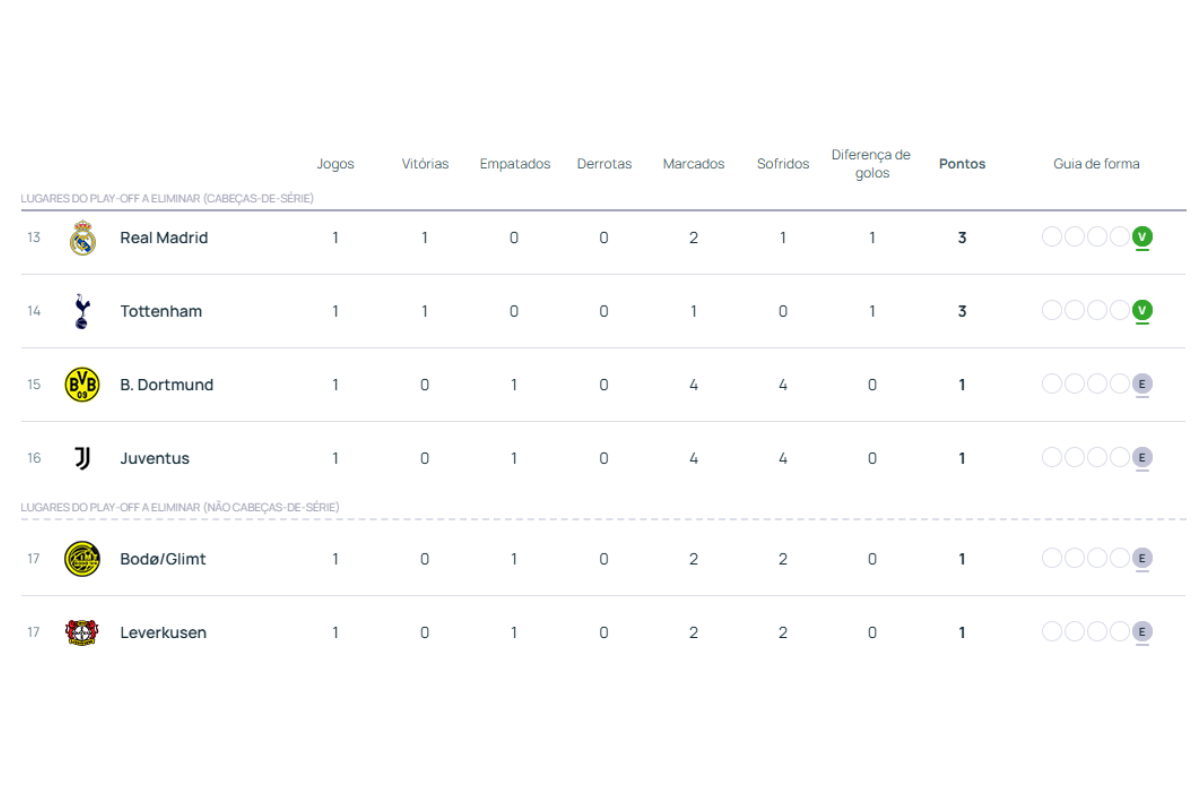Click the Pontos column header
Viewport: 1200px width, 800px height.
click(x=962, y=164)
